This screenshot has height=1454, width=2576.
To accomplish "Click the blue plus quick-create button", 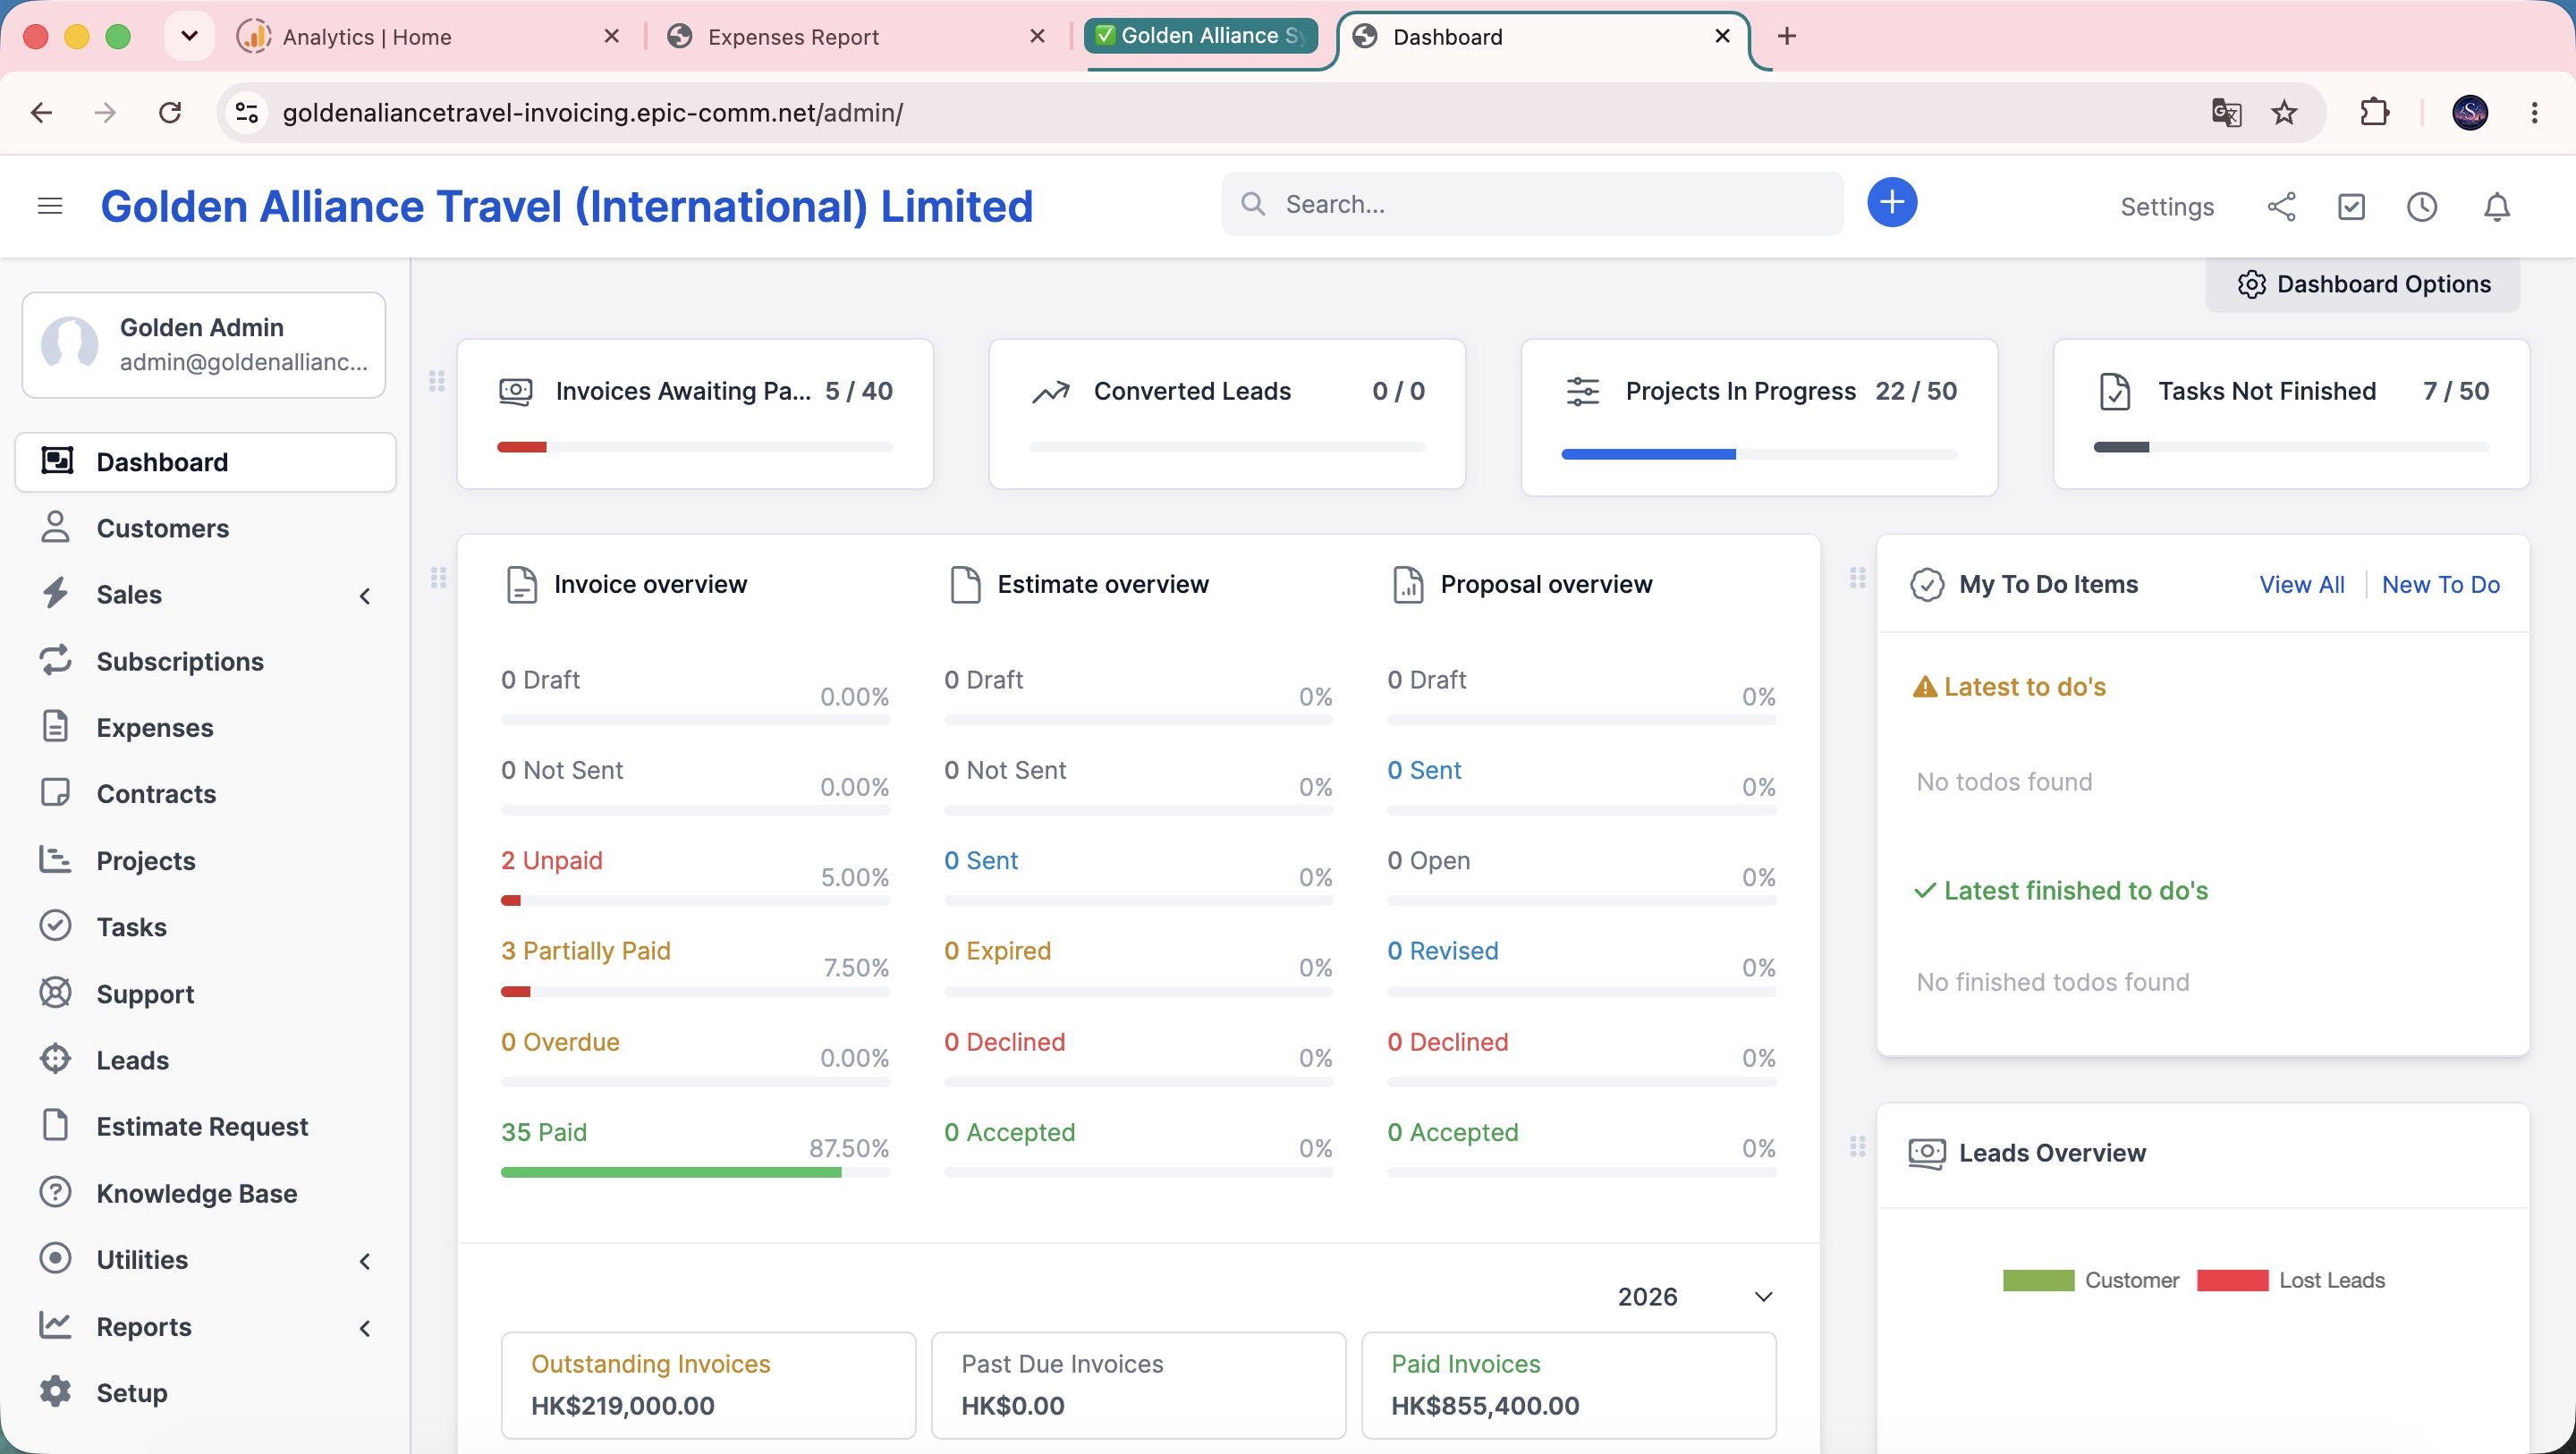I will coord(1892,203).
